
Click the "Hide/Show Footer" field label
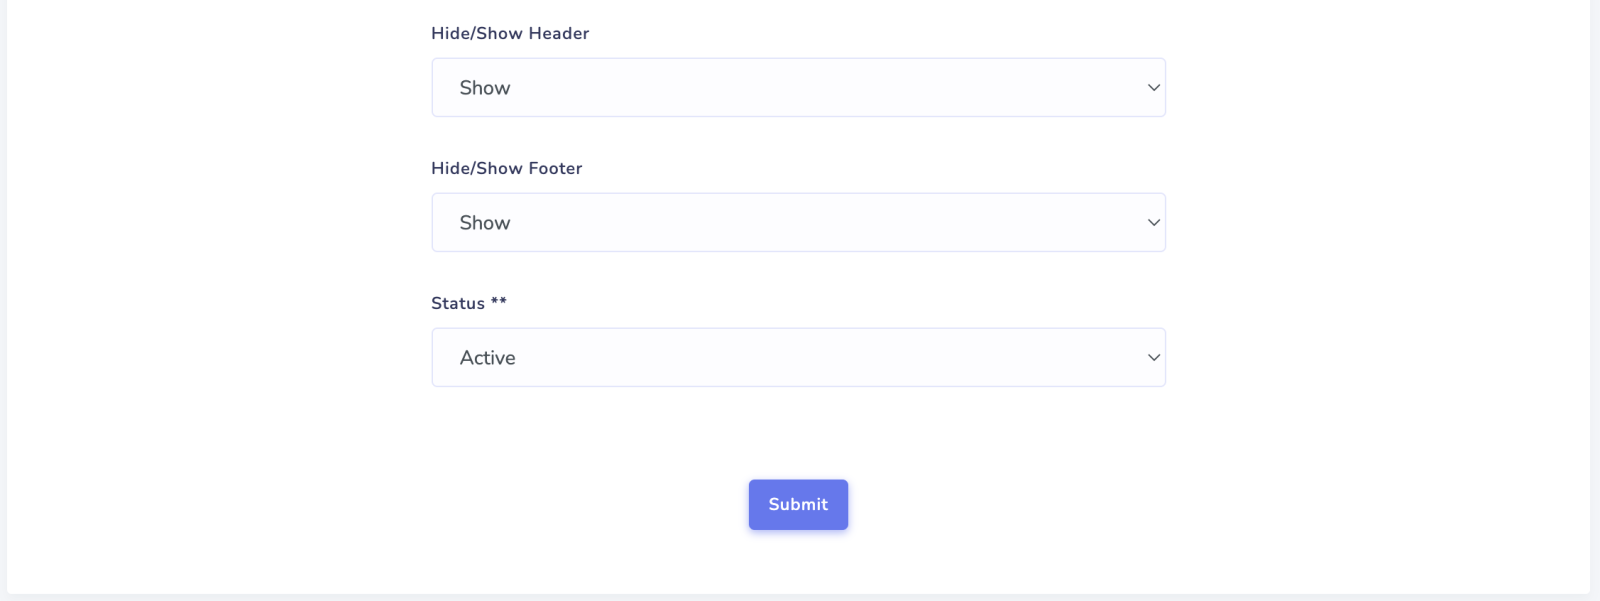[506, 168]
